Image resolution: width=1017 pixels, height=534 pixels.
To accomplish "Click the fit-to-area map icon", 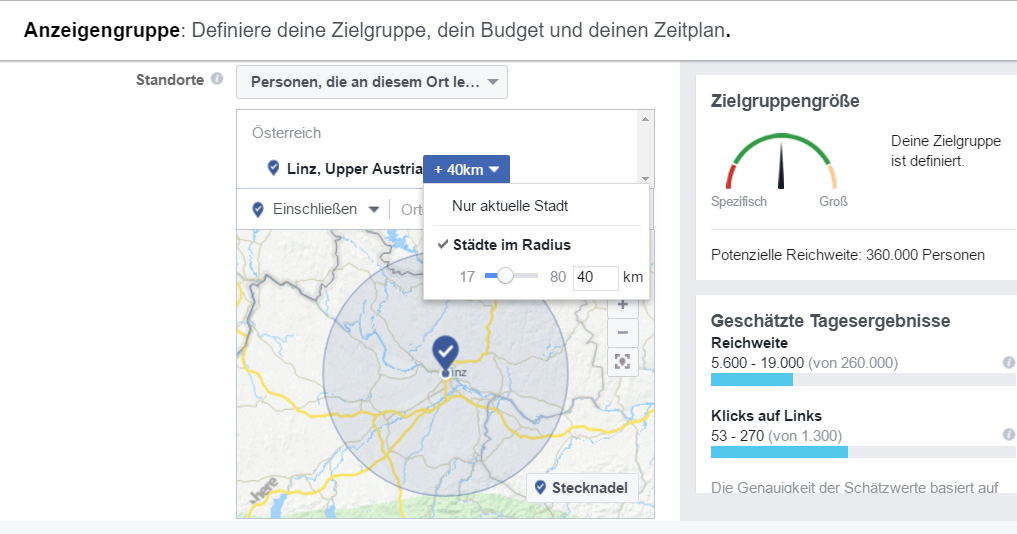I will [x=622, y=361].
